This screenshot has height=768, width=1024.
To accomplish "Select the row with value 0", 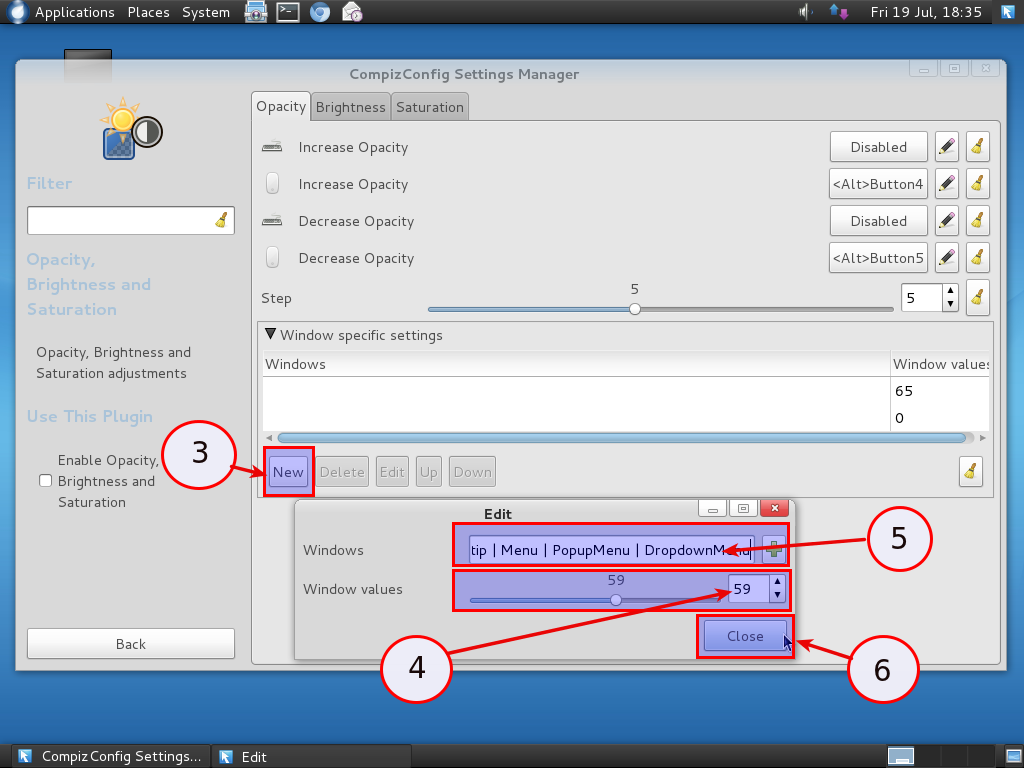I will click(x=626, y=418).
